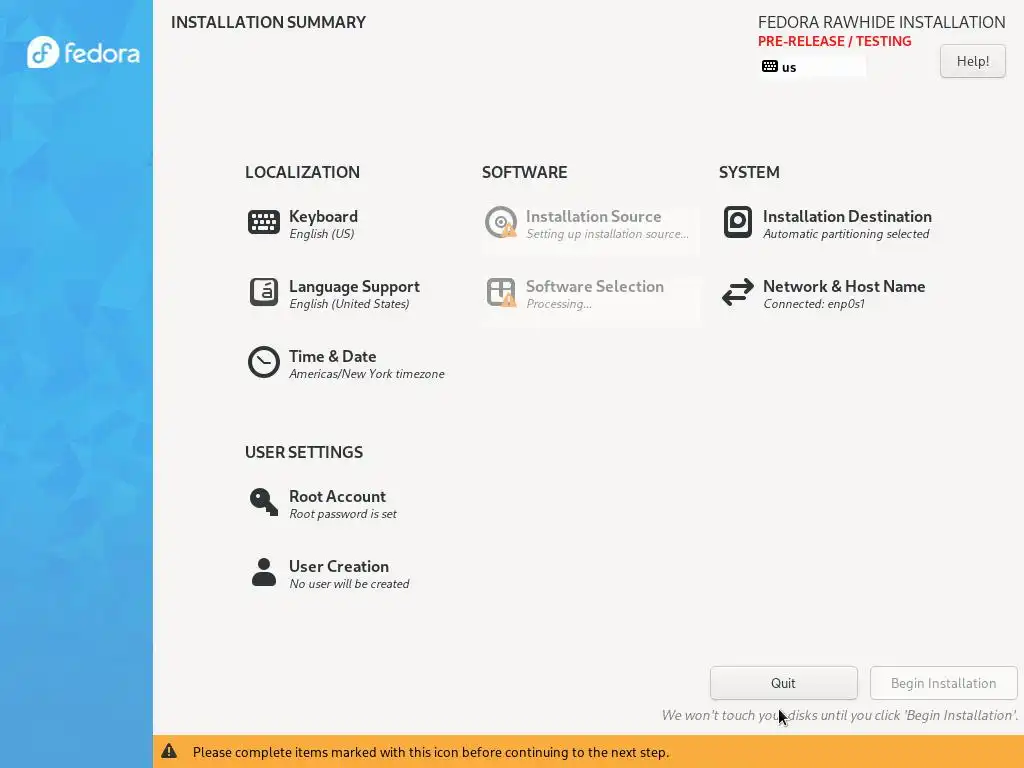This screenshot has height=768, width=1024.
Task: Click 'Connected: enp0s1' status text
Action: (814, 304)
